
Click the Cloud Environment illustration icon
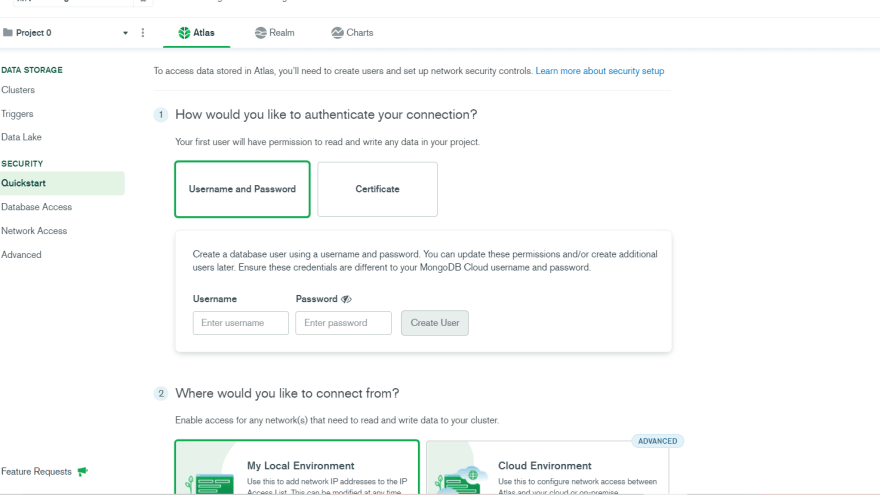461,480
